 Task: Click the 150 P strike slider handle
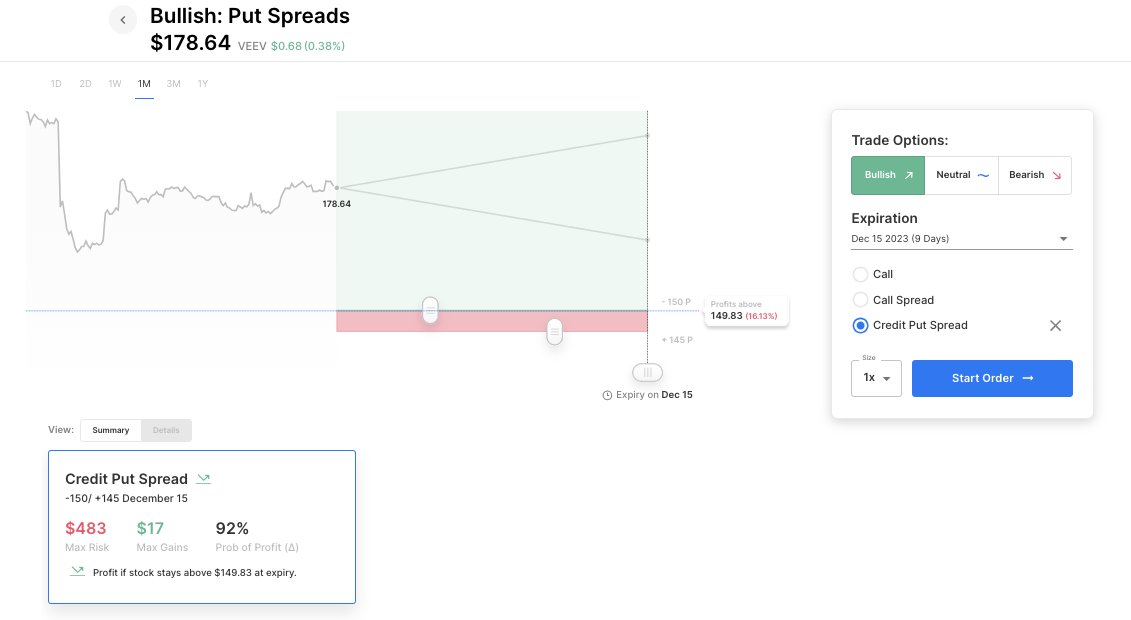(430, 310)
